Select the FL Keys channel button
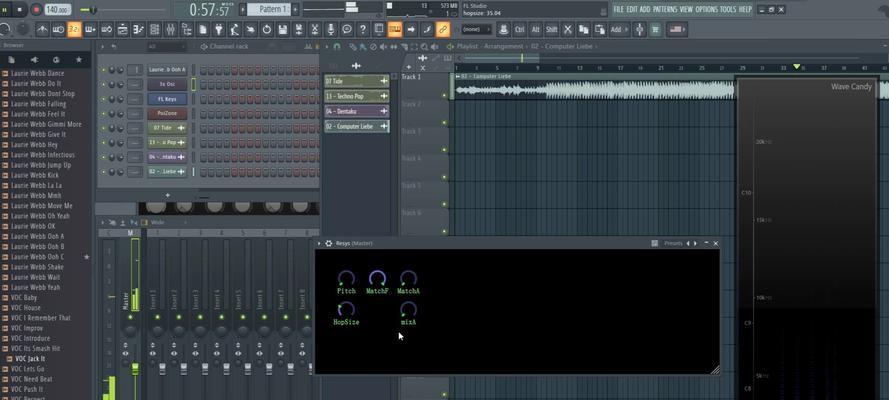This screenshot has height=400, width=889. (167, 99)
